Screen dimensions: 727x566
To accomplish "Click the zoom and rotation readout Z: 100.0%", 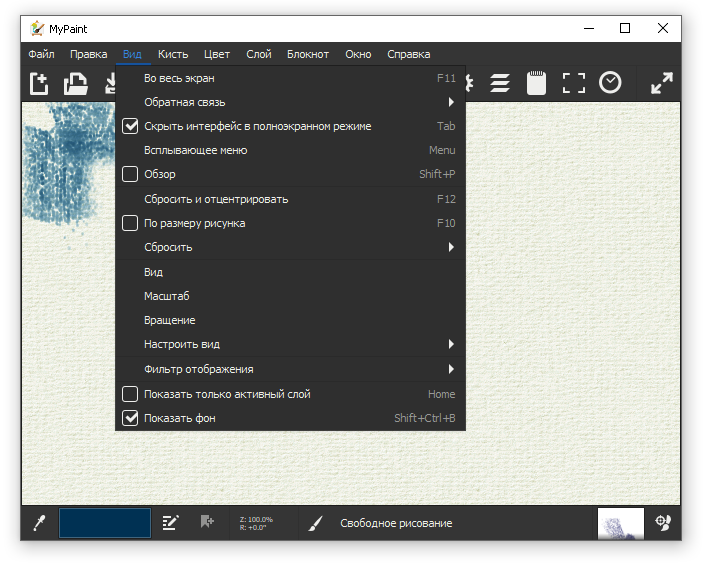I will pyautogui.click(x=256, y=523).
